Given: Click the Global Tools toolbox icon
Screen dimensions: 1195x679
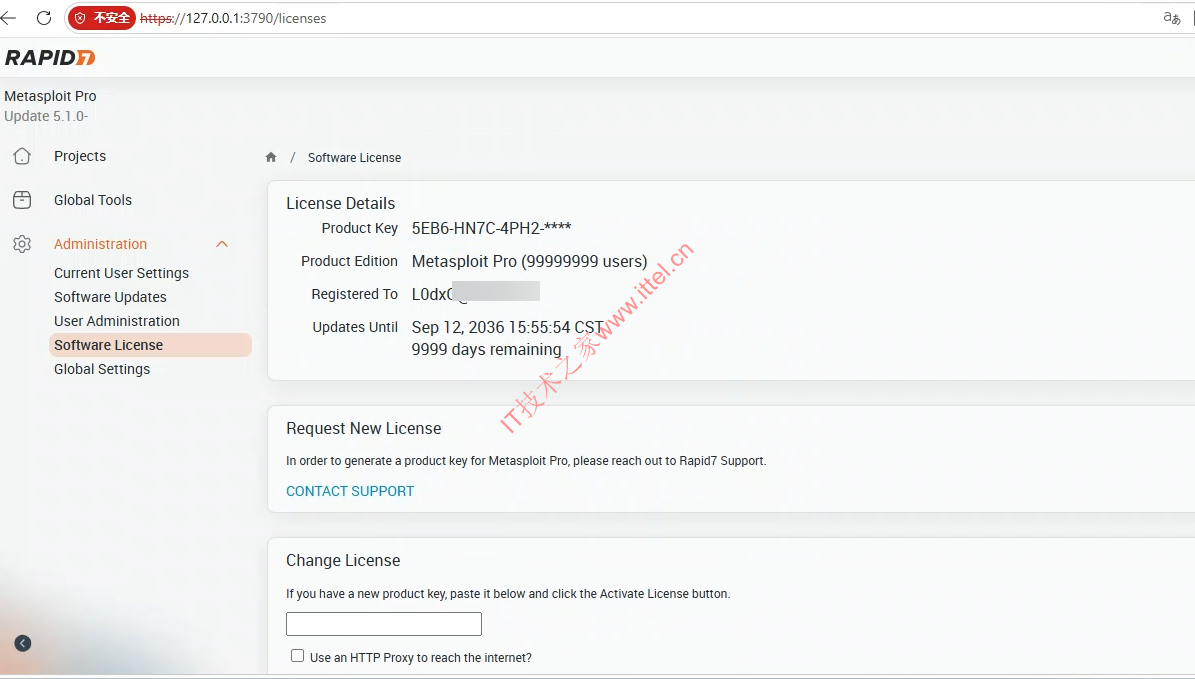Looking at the screenshot, I should click(x=22, y=200).
